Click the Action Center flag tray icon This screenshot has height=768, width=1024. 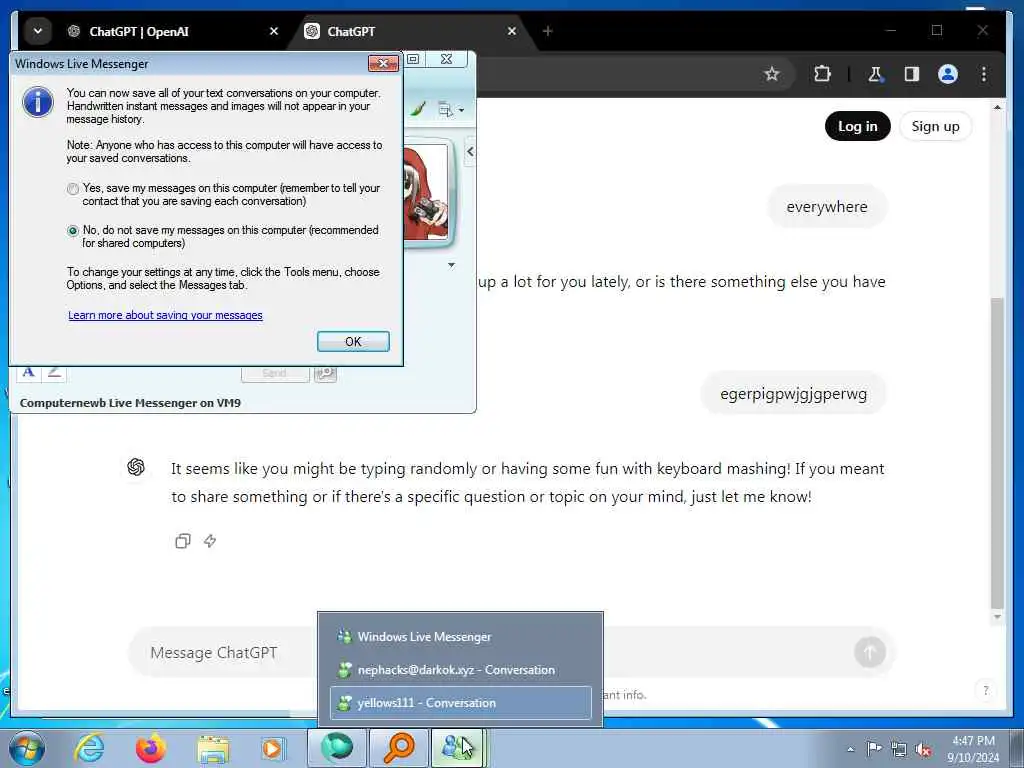point(874,749)
